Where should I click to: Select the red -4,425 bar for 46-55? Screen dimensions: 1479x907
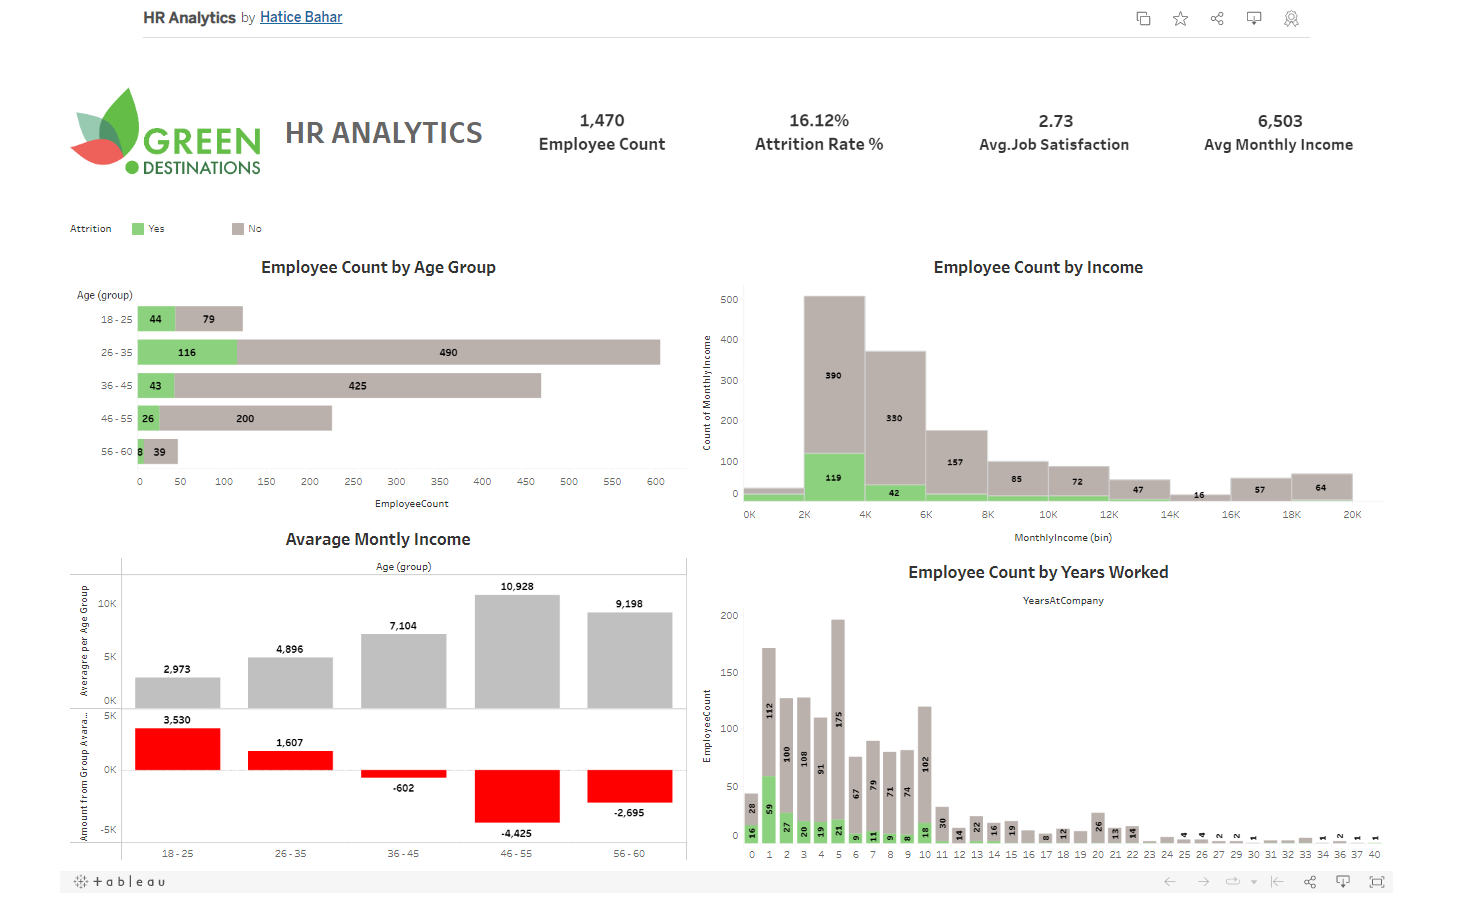click(x=516, y=797)
